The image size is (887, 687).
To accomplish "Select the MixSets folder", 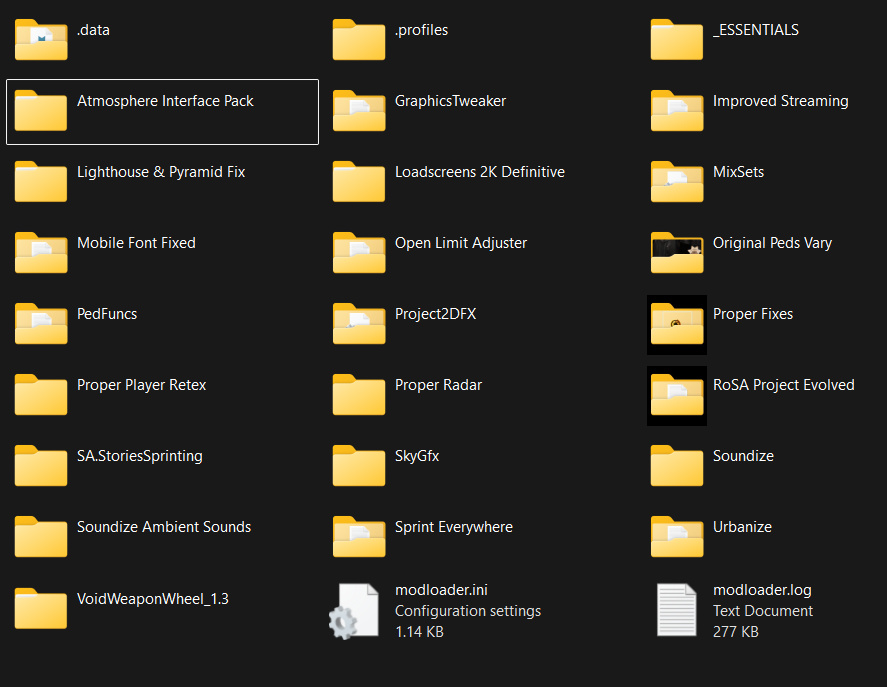I will (x=738, y=172).
